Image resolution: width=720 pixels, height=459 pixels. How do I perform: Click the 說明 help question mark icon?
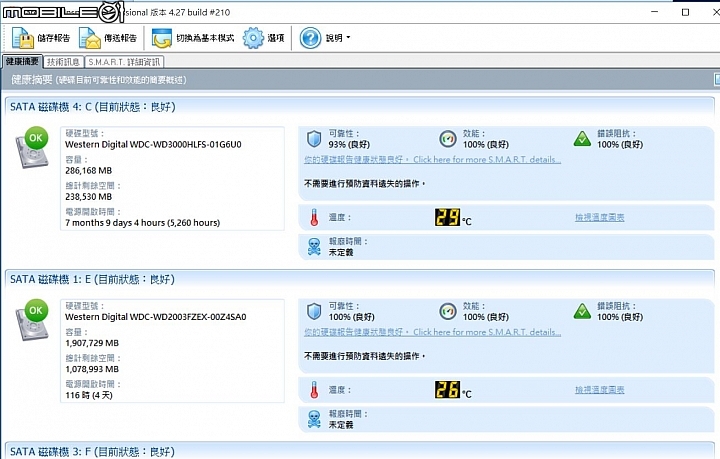(310, 38)
